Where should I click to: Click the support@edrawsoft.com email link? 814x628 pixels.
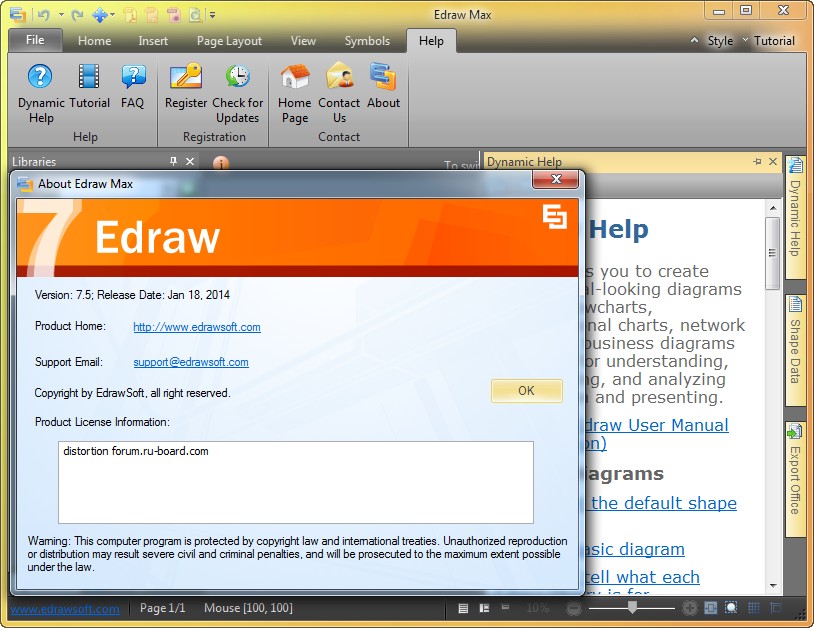click(x=191, y=362)
